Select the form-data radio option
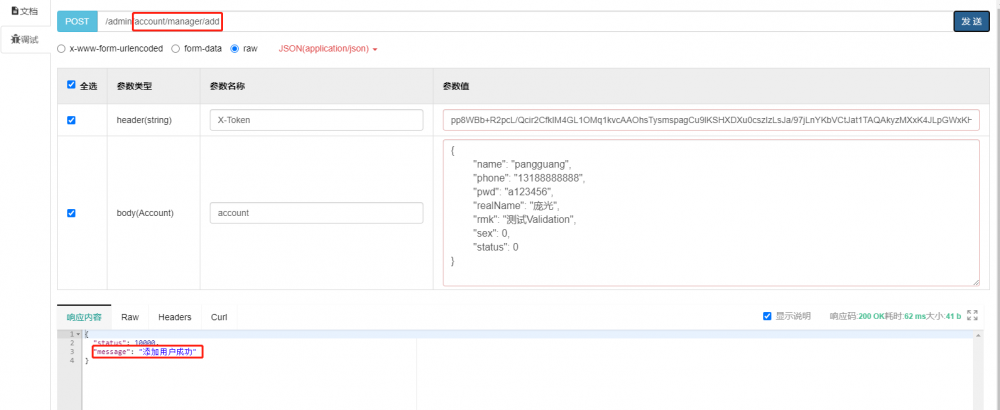 click(x=176, y=48)
